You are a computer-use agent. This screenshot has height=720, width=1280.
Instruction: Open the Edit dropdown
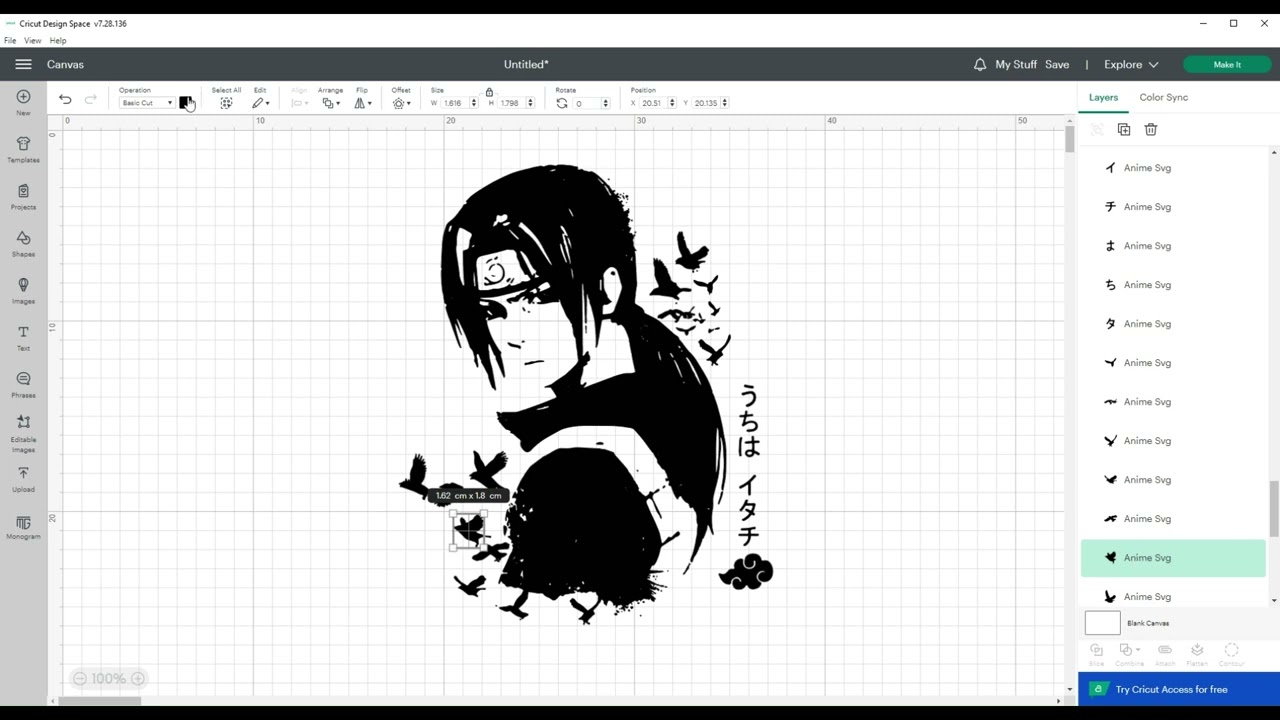261,103
